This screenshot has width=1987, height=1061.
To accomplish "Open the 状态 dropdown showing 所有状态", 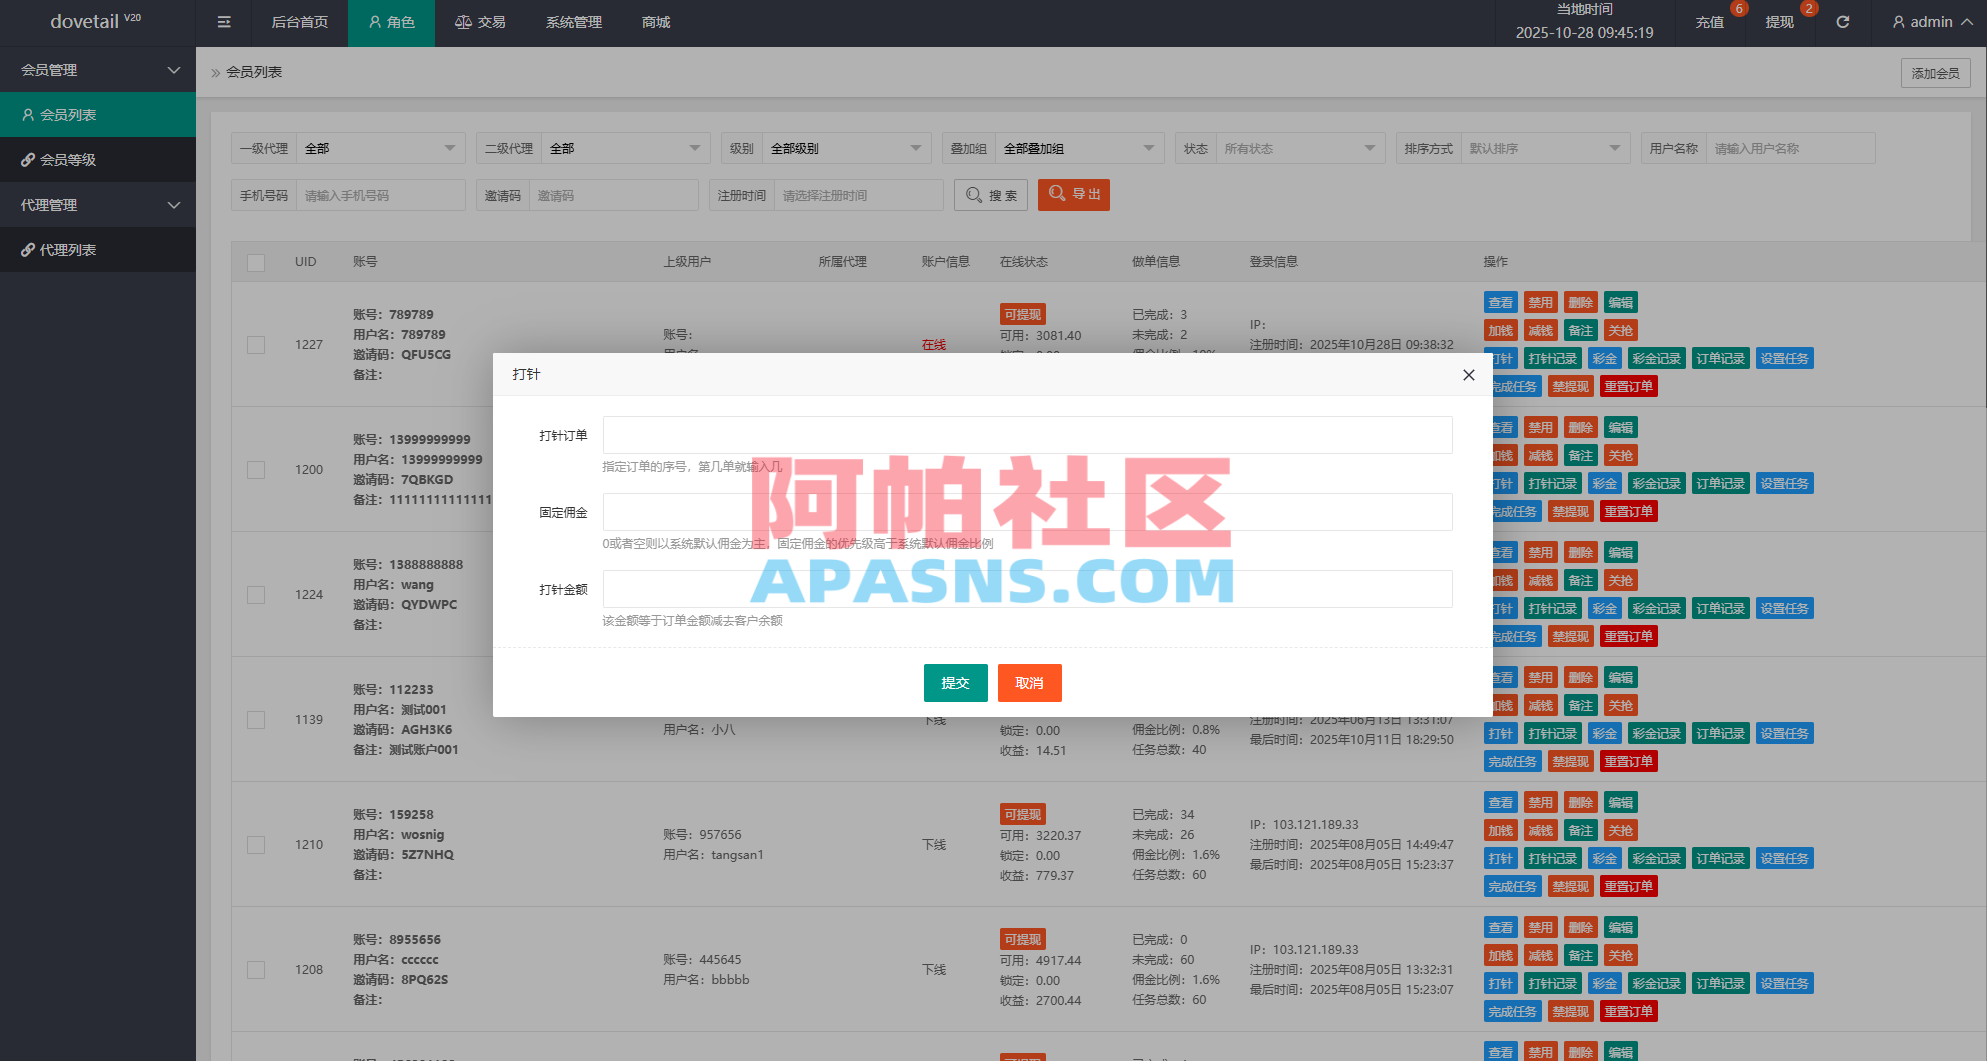I will (x=1301, y=148).
